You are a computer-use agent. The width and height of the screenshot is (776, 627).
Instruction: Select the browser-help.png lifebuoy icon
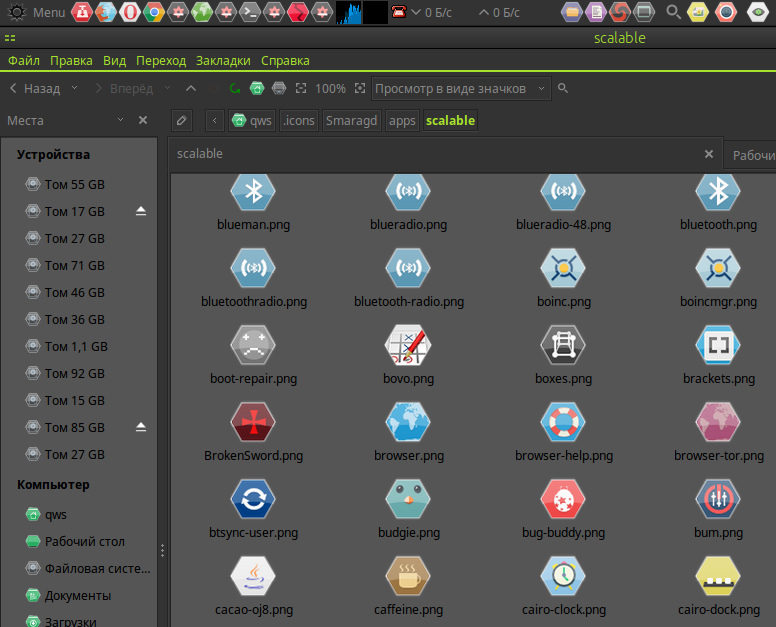[563, 422]
